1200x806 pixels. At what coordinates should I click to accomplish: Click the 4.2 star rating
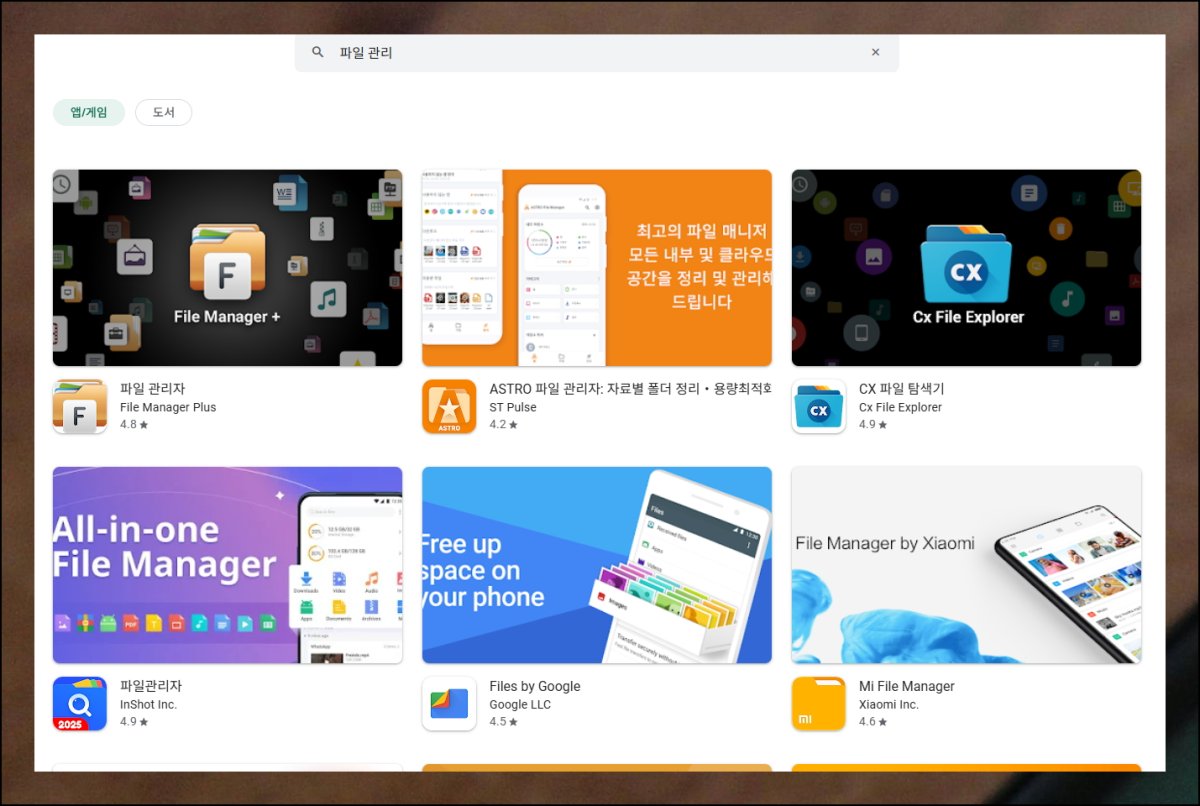pyautogui.click(x=503, y=424)
